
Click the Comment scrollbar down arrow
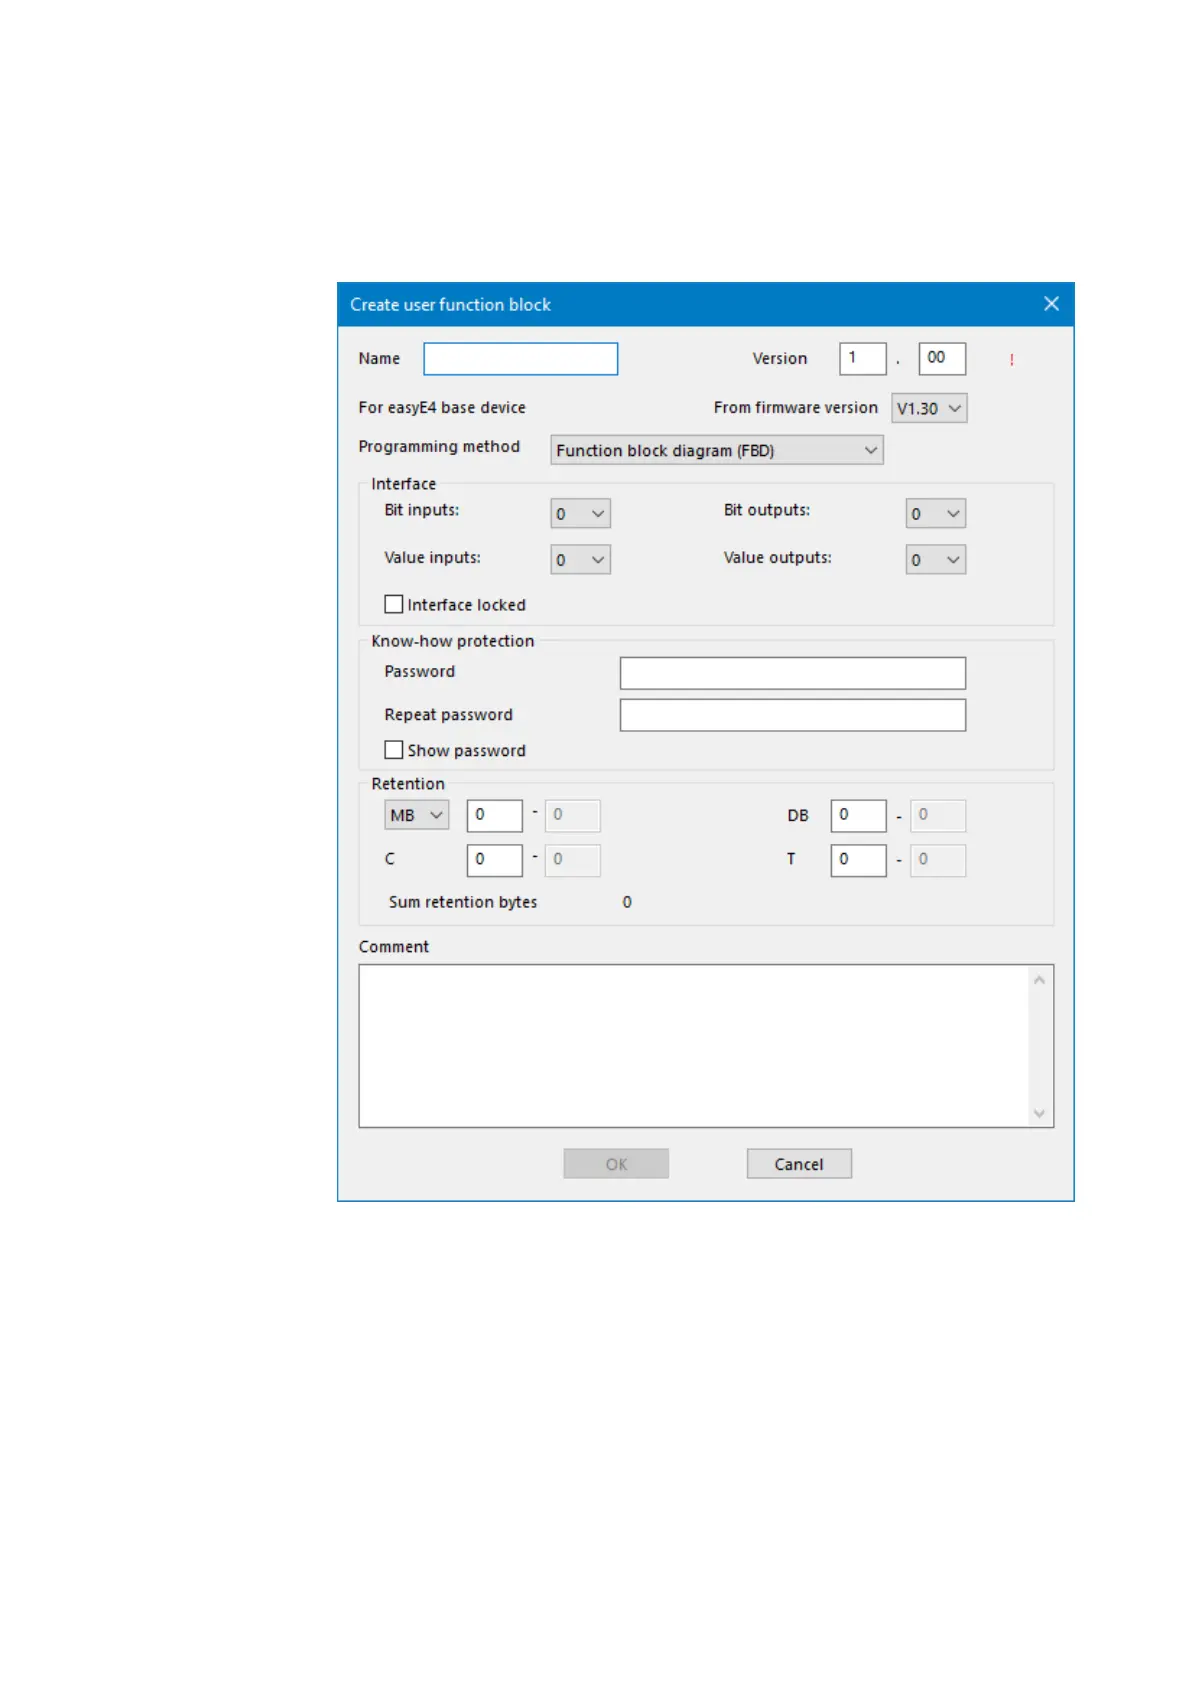[1040, 1113]
